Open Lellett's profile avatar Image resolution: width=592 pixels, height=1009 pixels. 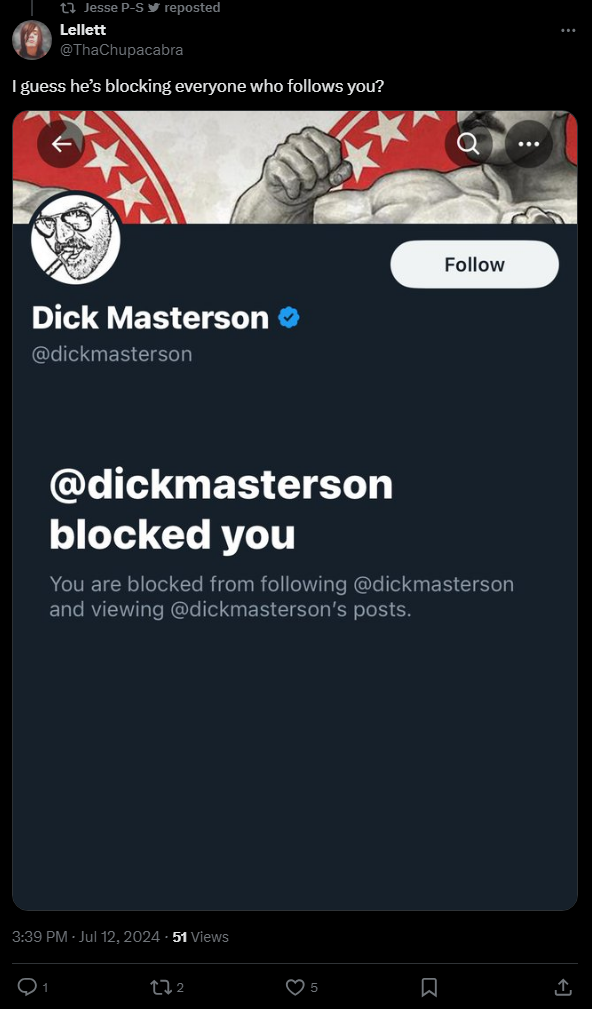[x=32, y=39]
